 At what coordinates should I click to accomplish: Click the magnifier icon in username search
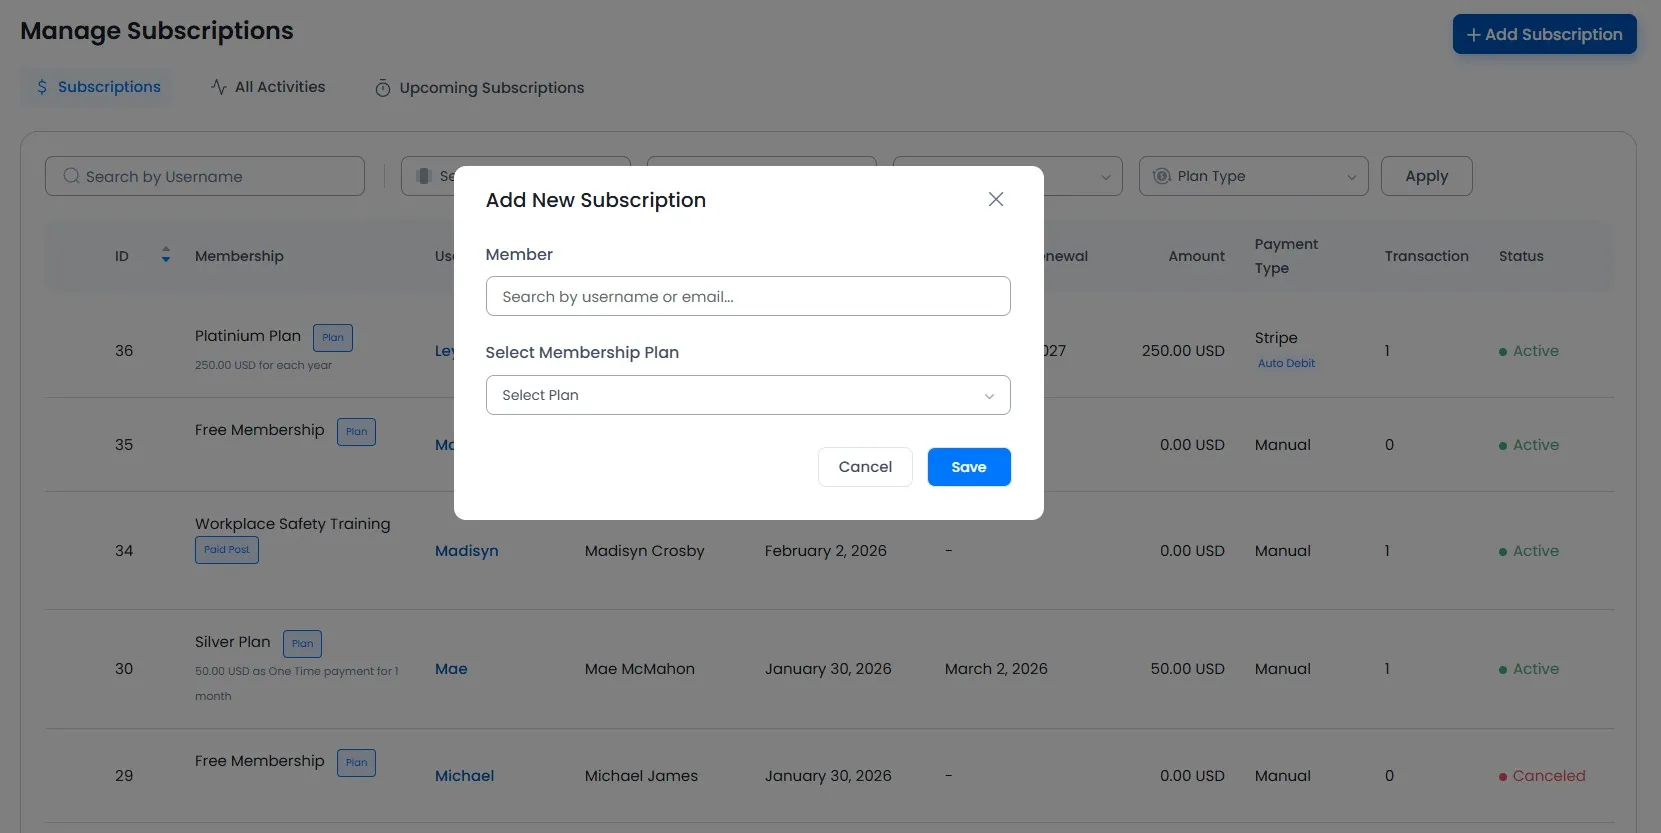click(71, 176)
